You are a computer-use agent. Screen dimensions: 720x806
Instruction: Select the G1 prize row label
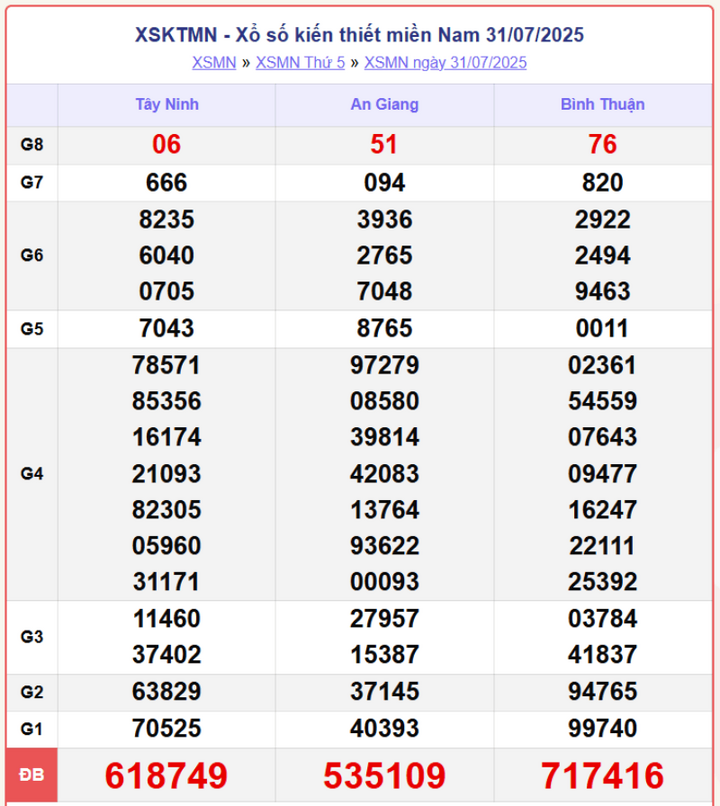(32, 729)
